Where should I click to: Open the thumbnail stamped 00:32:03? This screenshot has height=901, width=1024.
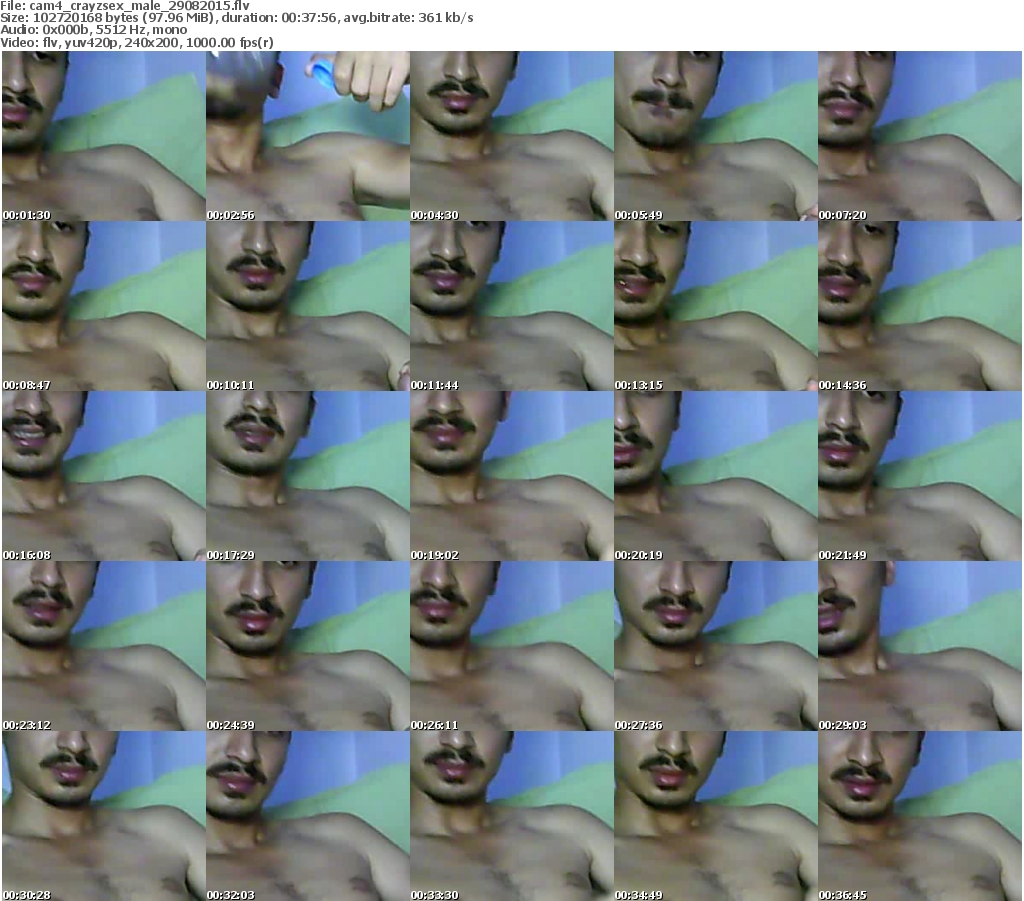pos(308,816)
